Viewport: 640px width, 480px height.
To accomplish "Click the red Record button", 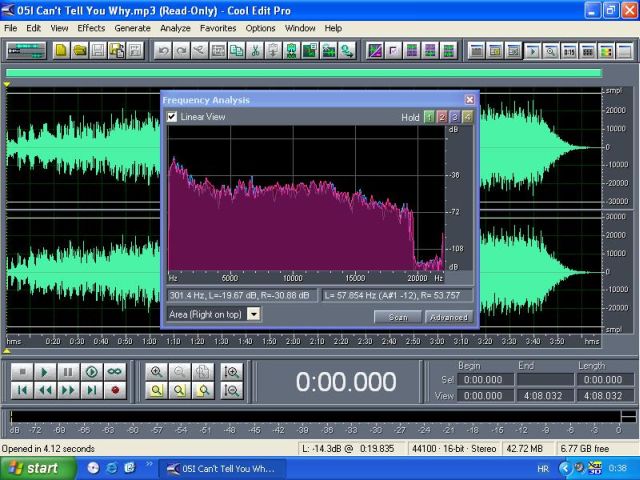I will coord(115,390).
